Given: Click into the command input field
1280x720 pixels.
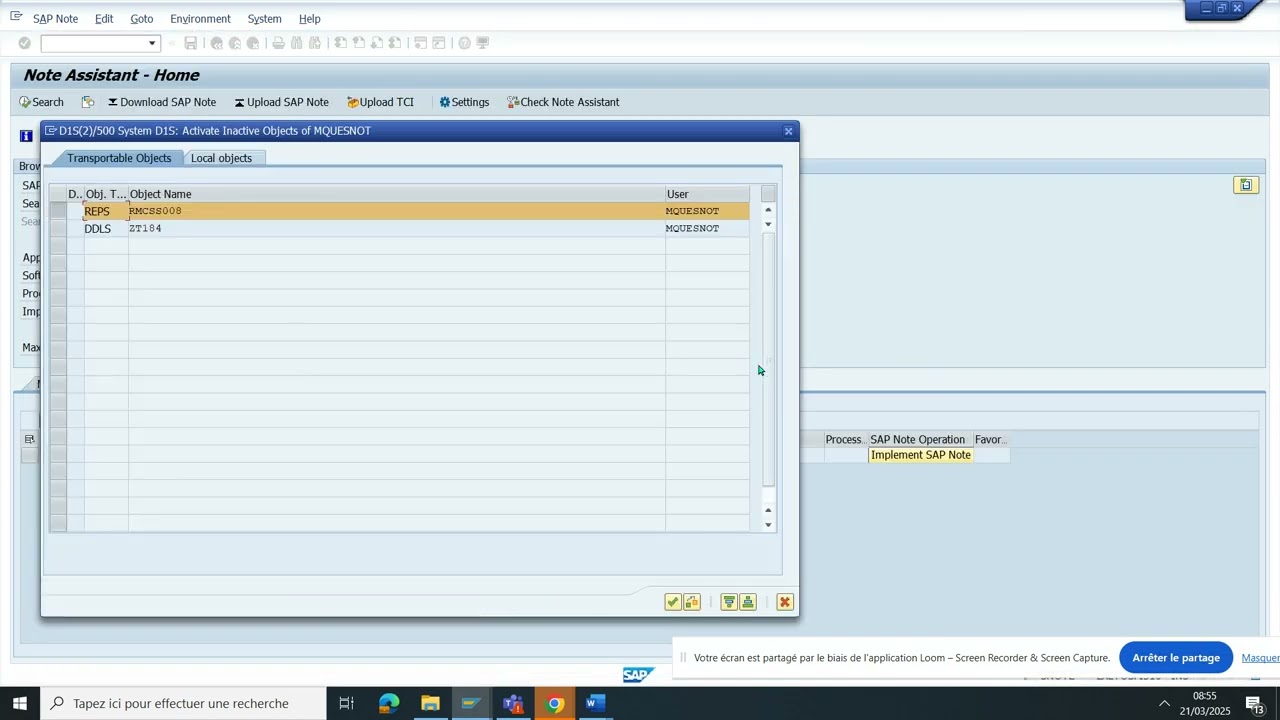Looking at the screenshot, I should click(93, 43).
